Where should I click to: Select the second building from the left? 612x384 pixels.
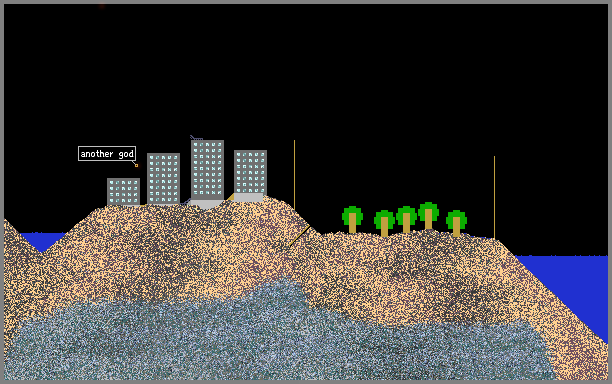pos(164,179)
